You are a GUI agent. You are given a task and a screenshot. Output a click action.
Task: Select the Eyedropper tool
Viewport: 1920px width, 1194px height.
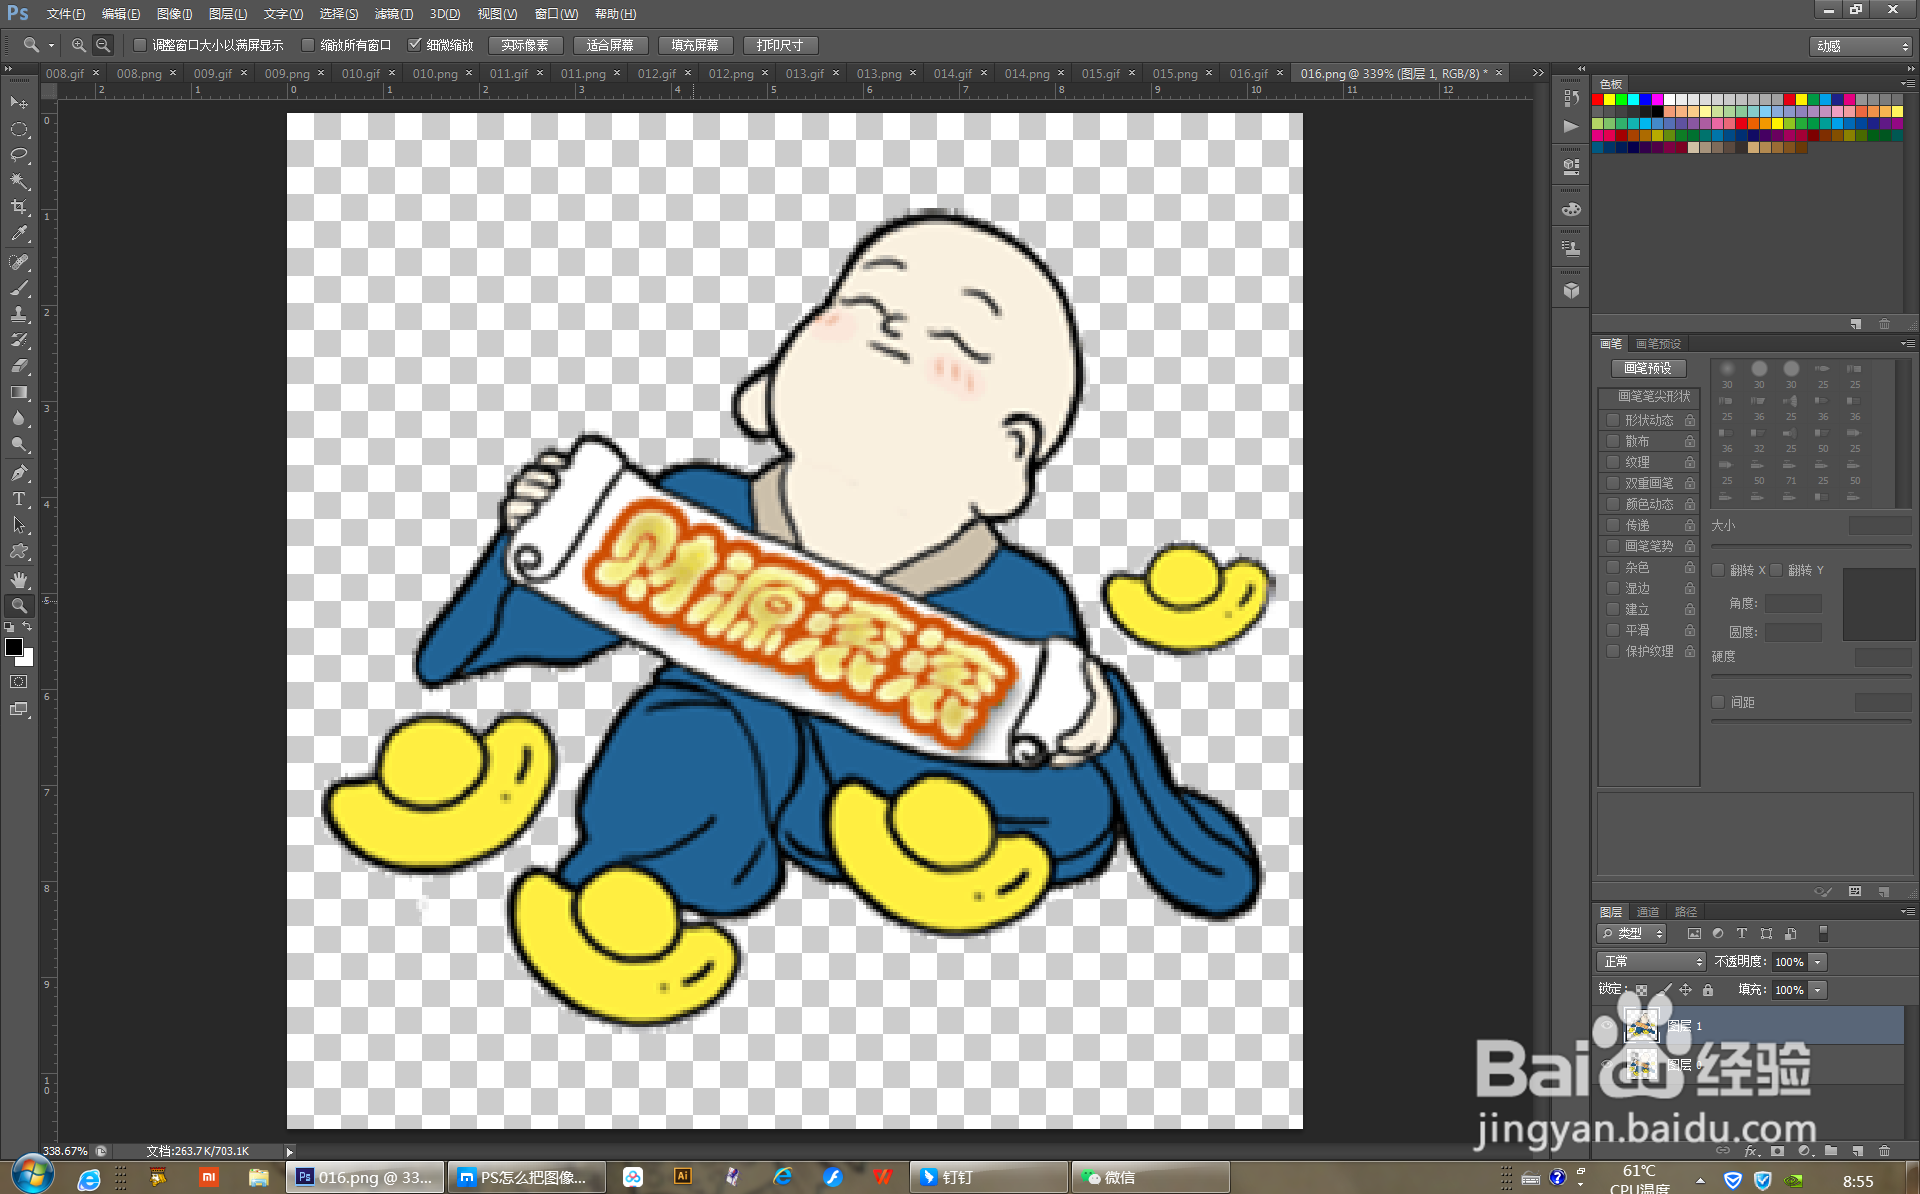pyautogui.click(x=19, y=234)
